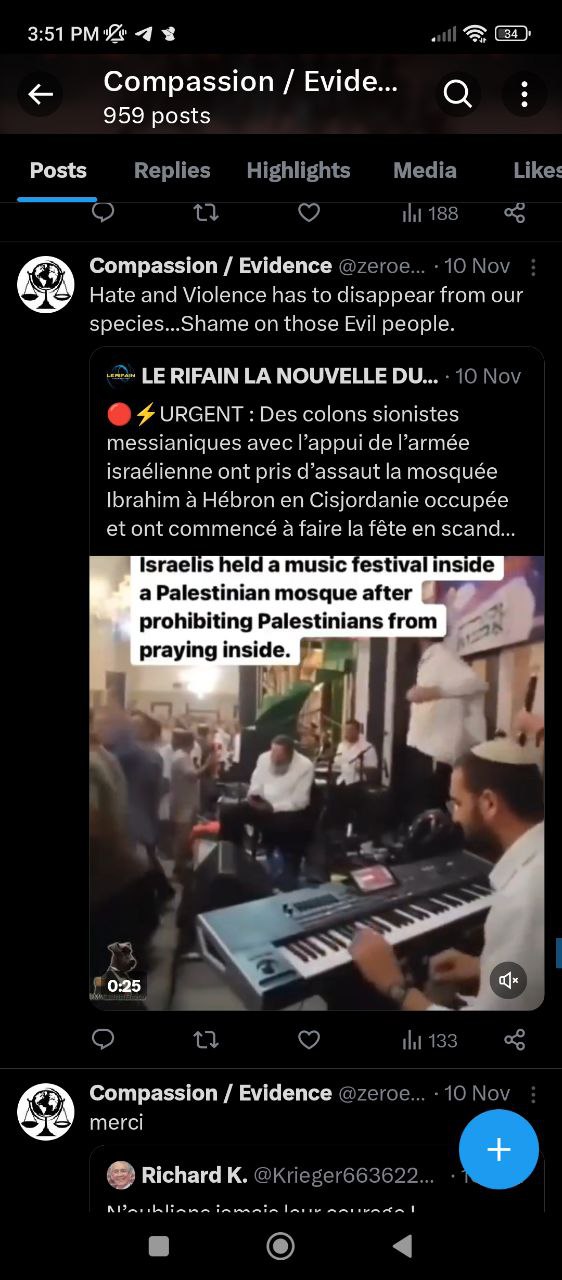Open more options on the merci post
Viewport: 562px width, 1280px height.
click(x=533, y=1094)
